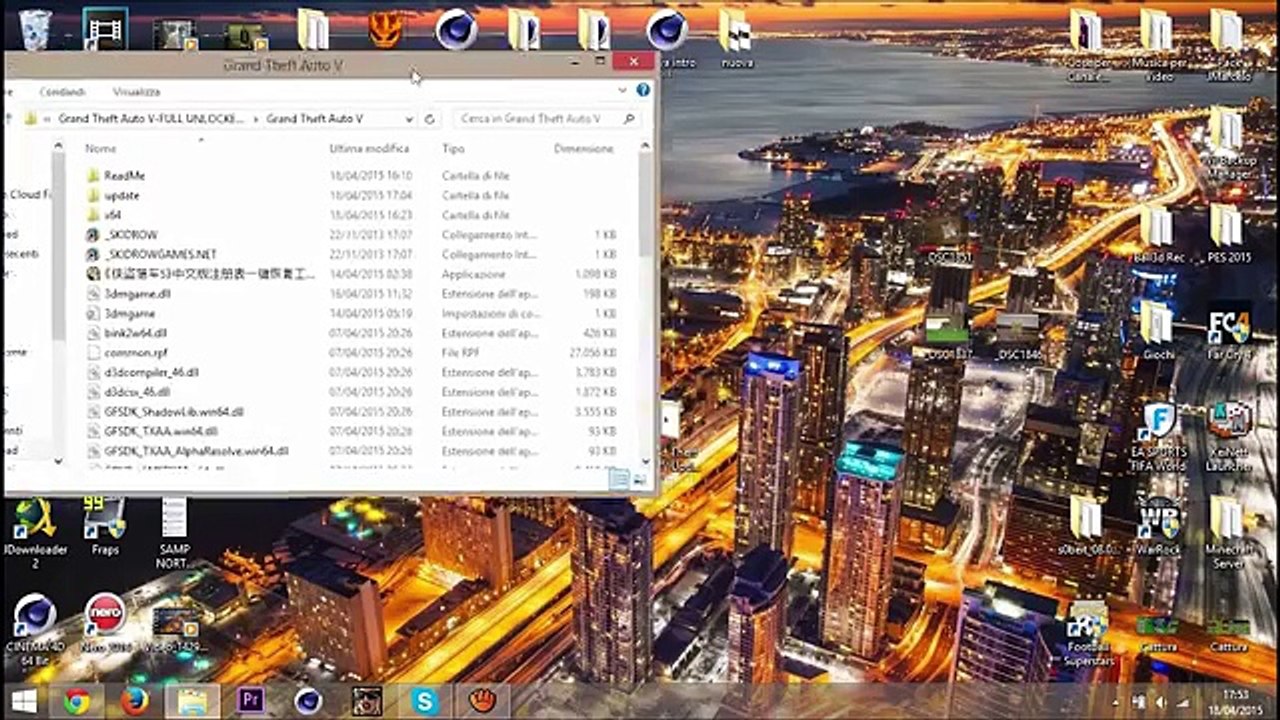Open the Ball3d Rec desktop folder
The height and width of the screenshot is (720, 1280).
(1159, 234)
